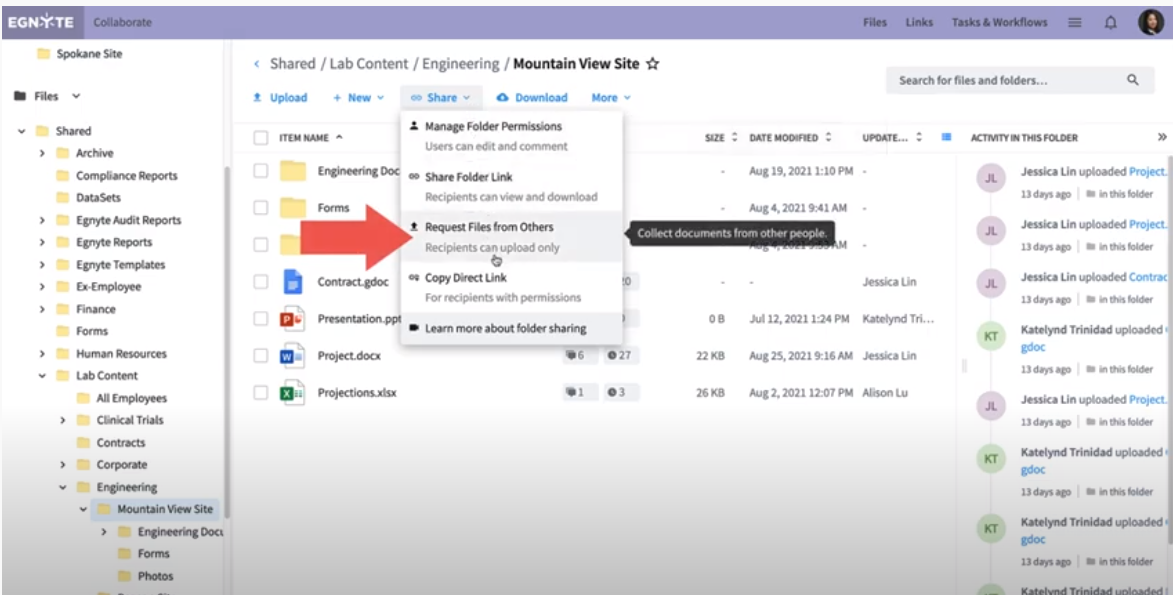The width and height of the screenshot is (1173, 595).
Task: Click the notifications bell icon
Action: [x=1110, y=23]
